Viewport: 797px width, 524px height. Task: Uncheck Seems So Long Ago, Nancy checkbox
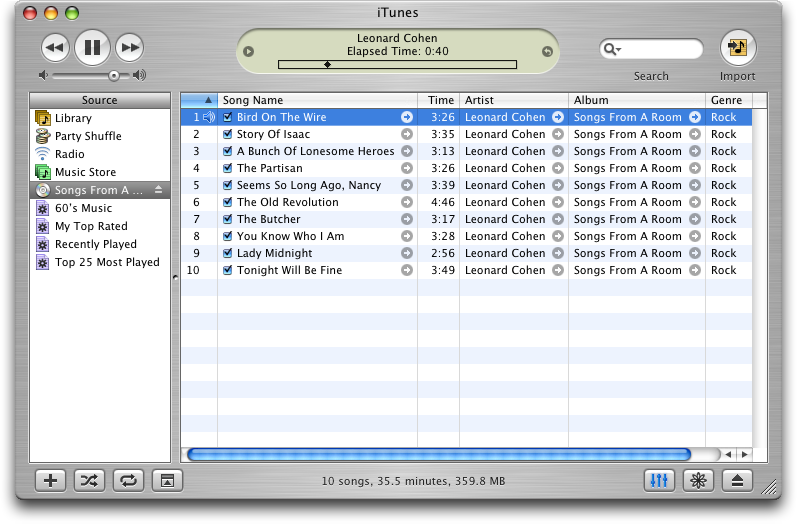(228, 185)
